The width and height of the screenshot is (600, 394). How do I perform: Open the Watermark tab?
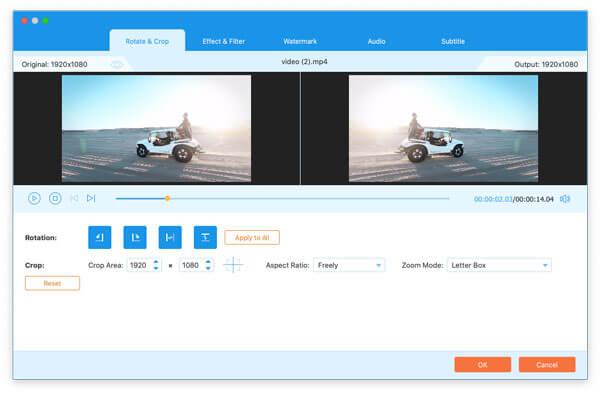coord(300,41)
